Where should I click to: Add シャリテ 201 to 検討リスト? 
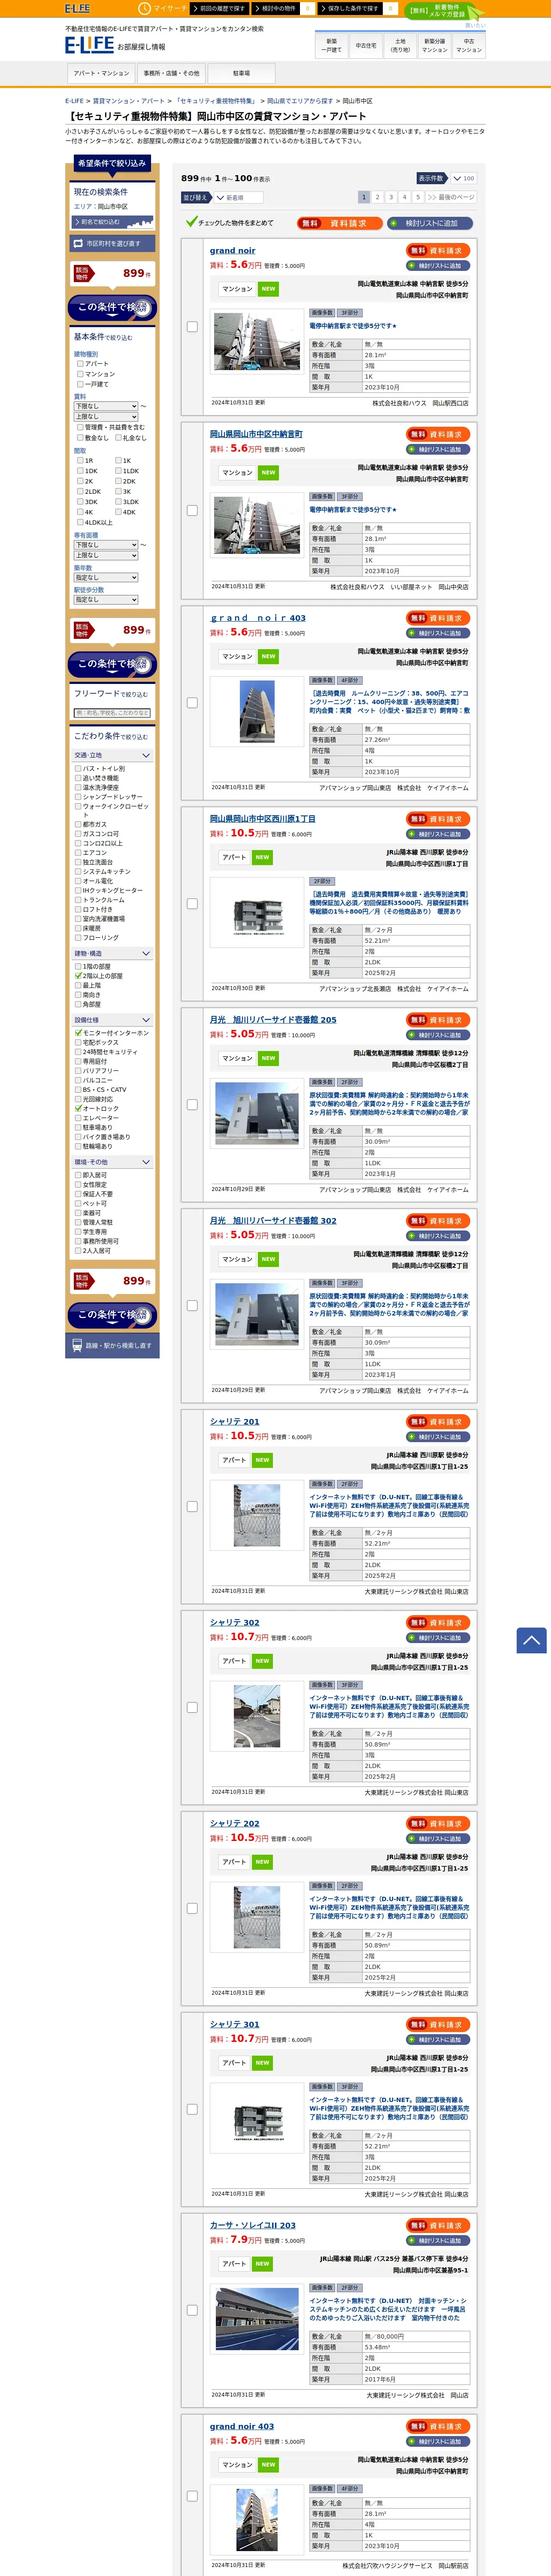[438, 1437]
